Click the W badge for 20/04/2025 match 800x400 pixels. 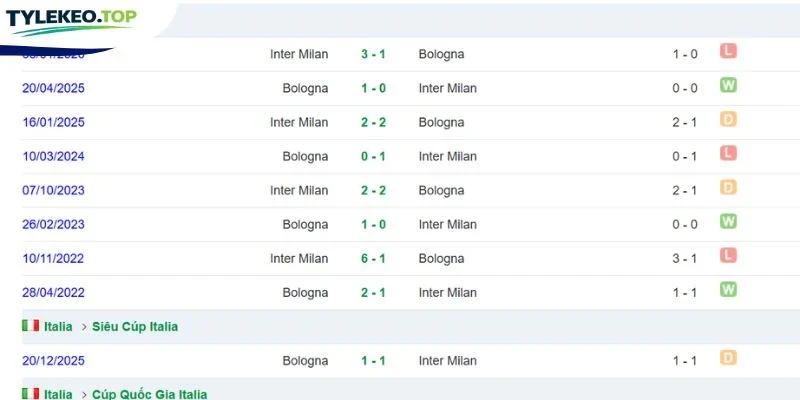728,85
